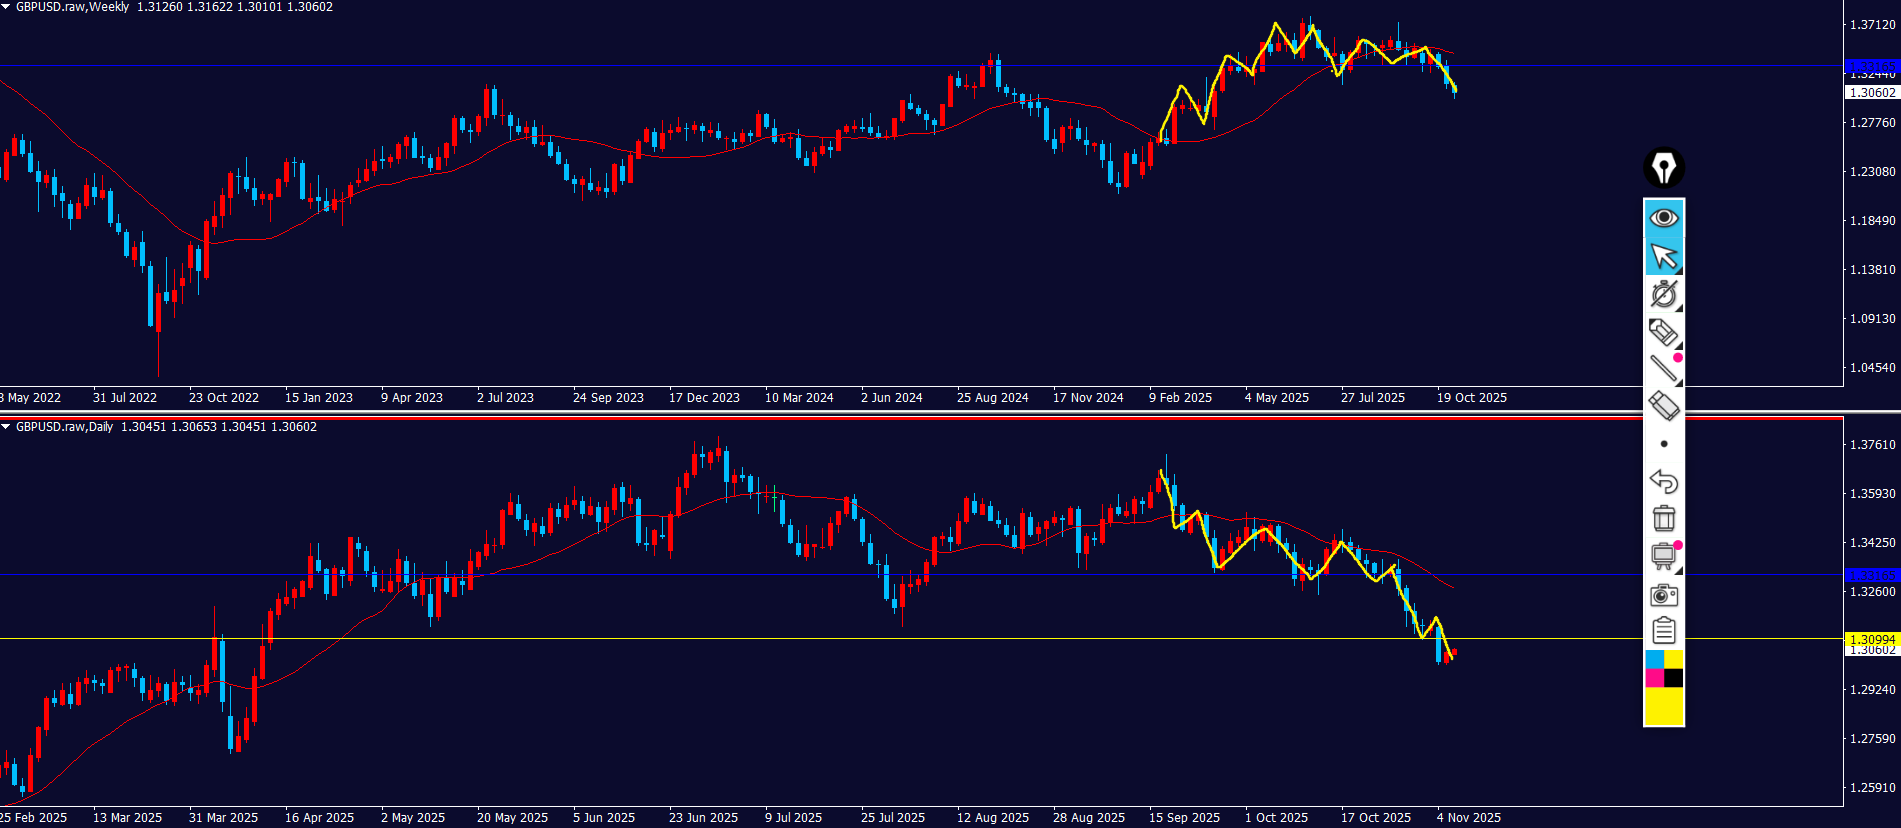Screen dimensions: 1901x828
Task: Undo the last drawing stroke
Action: coord(1663,482)
